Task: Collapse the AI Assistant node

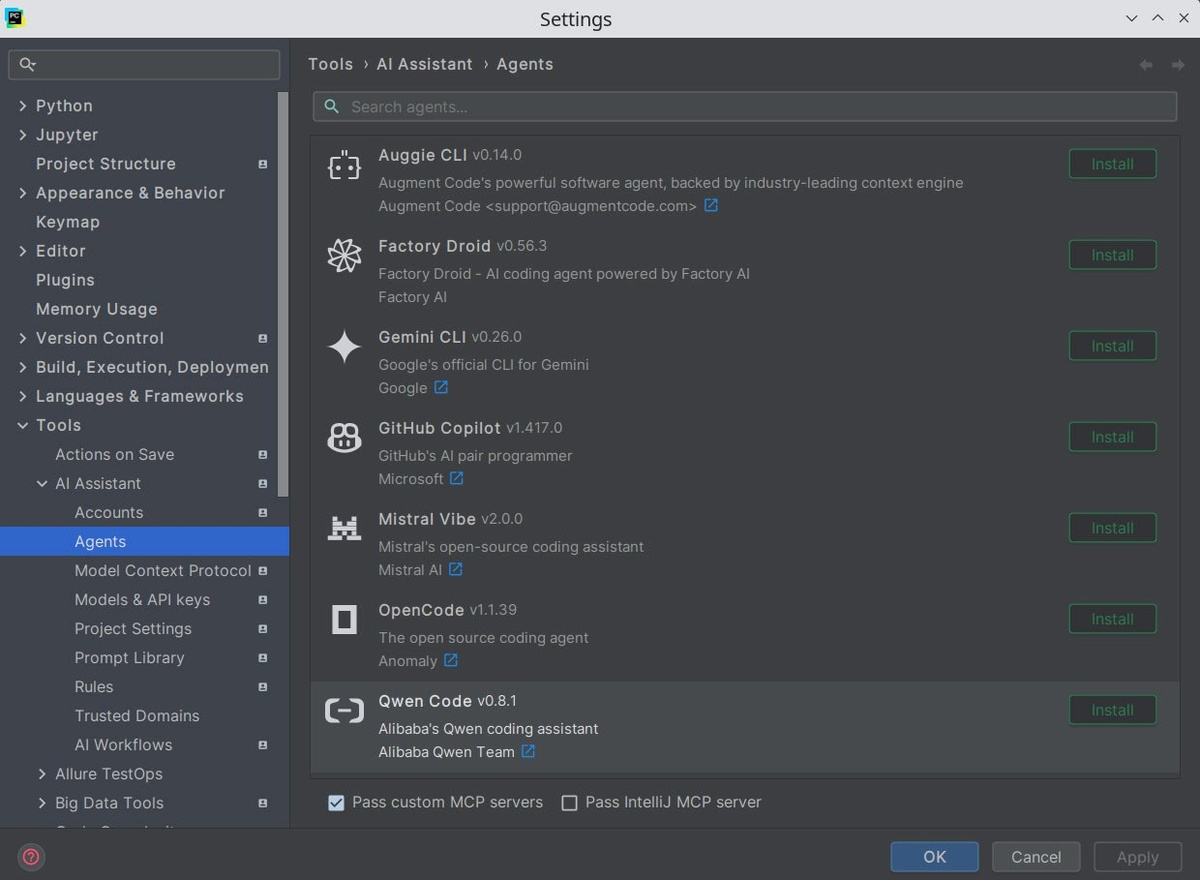Action: pyautogui.click(x=42, y=483)
